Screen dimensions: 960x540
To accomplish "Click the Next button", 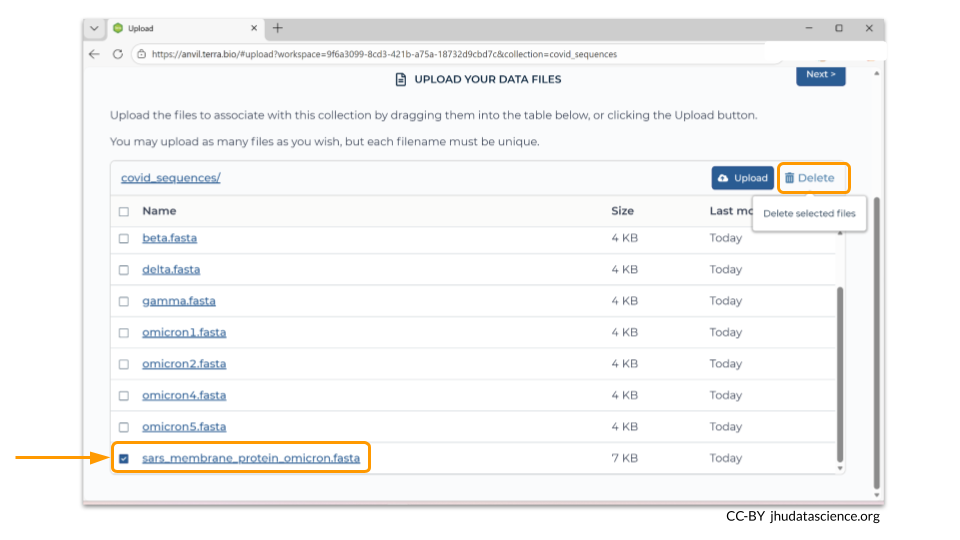I will [x=820, y=75].
